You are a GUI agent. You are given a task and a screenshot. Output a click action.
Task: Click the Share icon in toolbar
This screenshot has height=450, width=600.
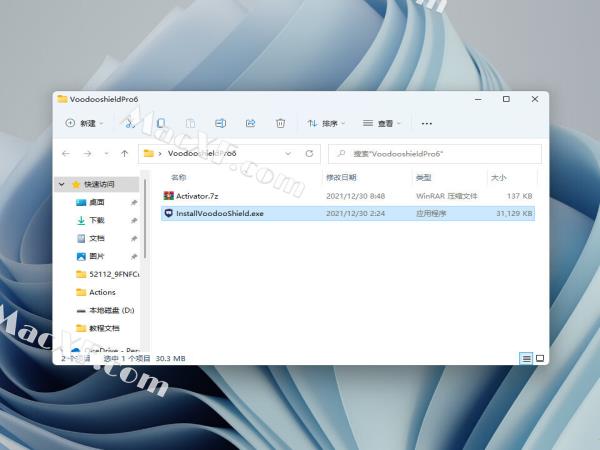coord(251,123)
